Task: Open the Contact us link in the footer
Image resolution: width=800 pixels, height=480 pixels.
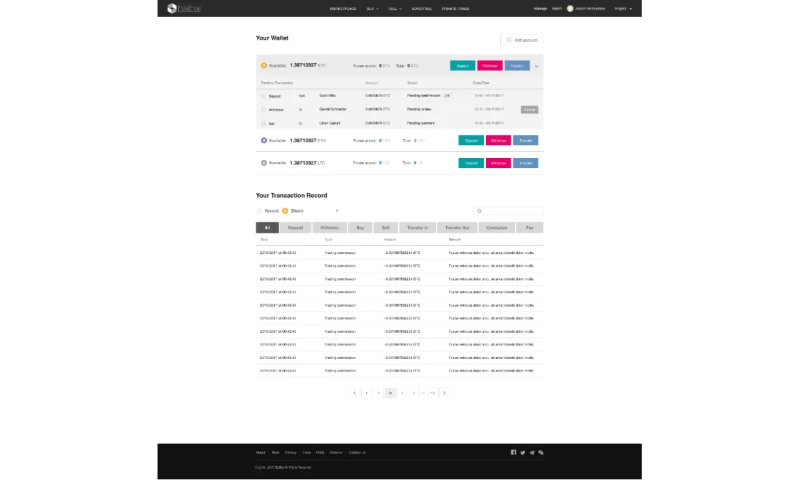Action: click(x=357, y=452)
